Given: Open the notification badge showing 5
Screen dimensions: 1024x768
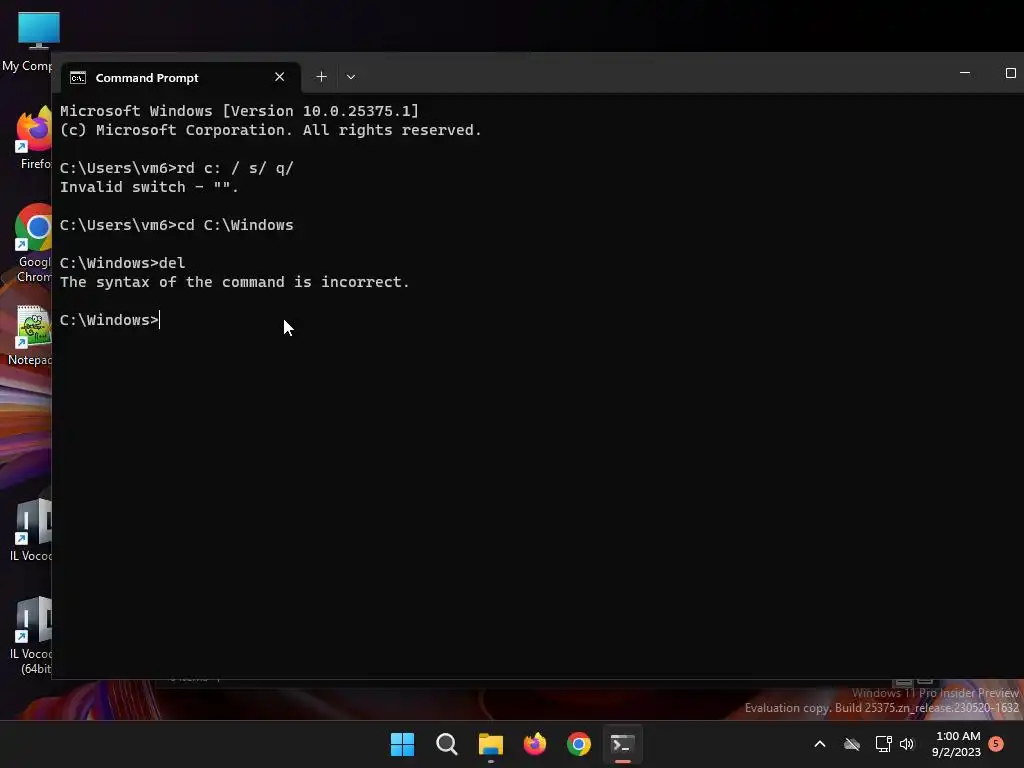Looking at the screenshot, I should tap(996, 743).
